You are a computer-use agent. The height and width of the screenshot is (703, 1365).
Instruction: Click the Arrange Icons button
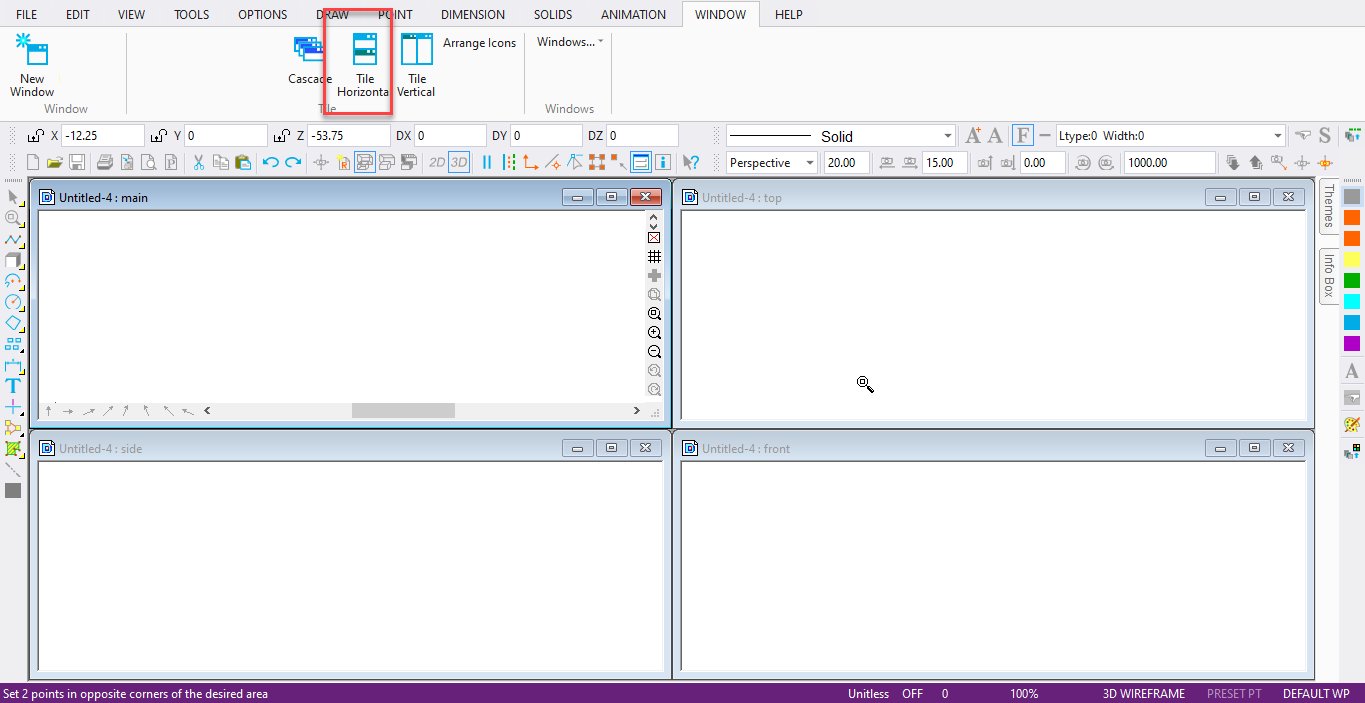(x=480, y=43)
